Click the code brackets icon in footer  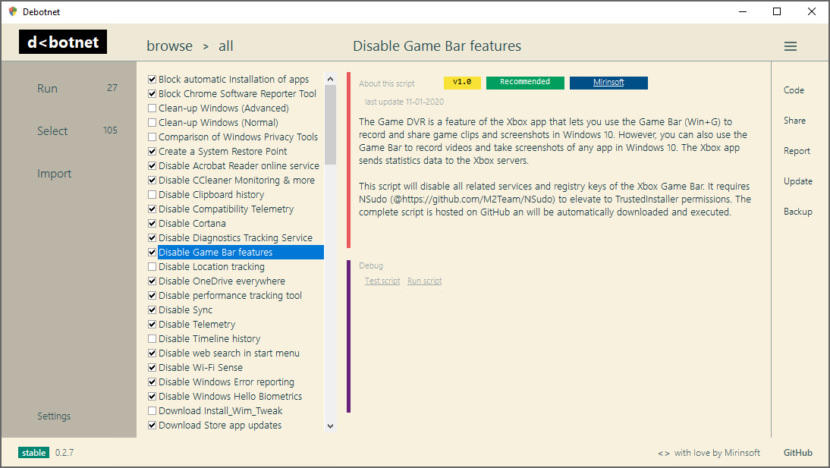[x=663, y=452]
